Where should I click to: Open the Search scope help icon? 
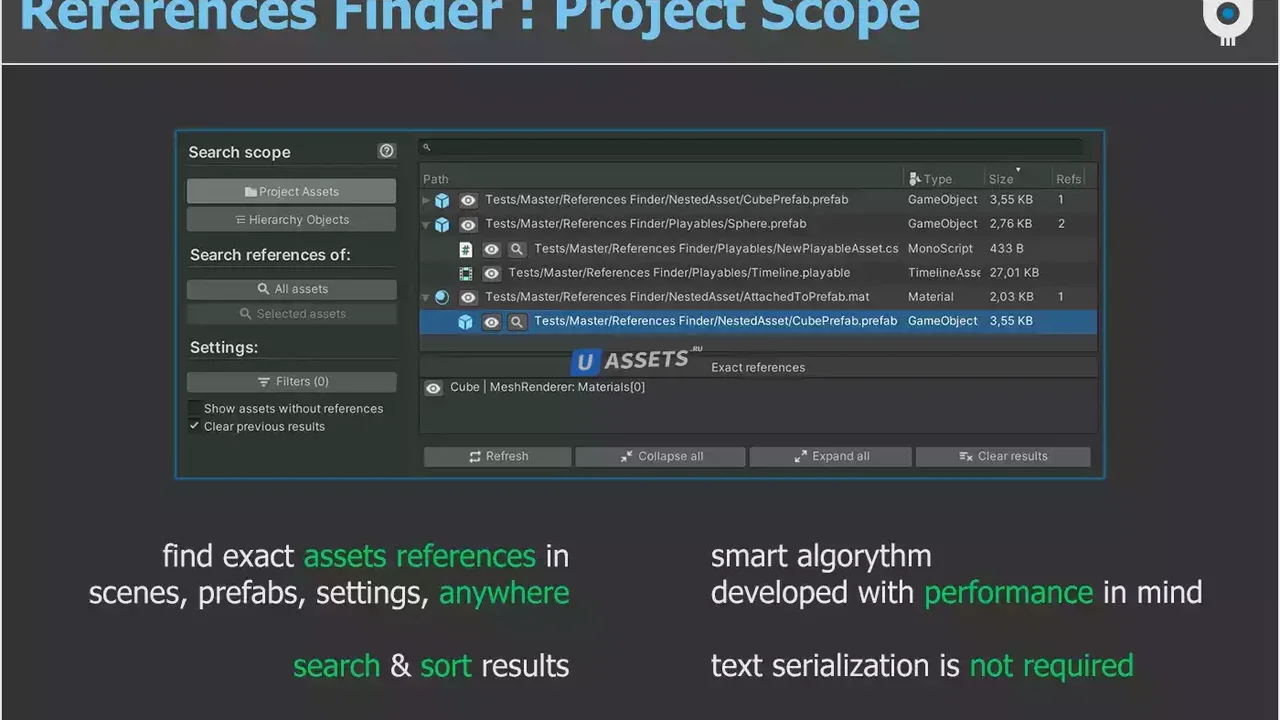[387, 151]
